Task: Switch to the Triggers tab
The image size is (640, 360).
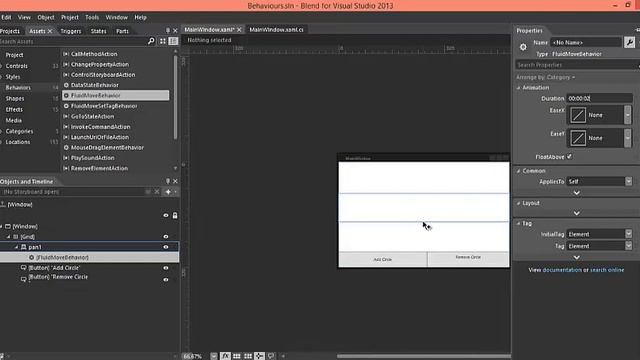Action: pos(71,31)
